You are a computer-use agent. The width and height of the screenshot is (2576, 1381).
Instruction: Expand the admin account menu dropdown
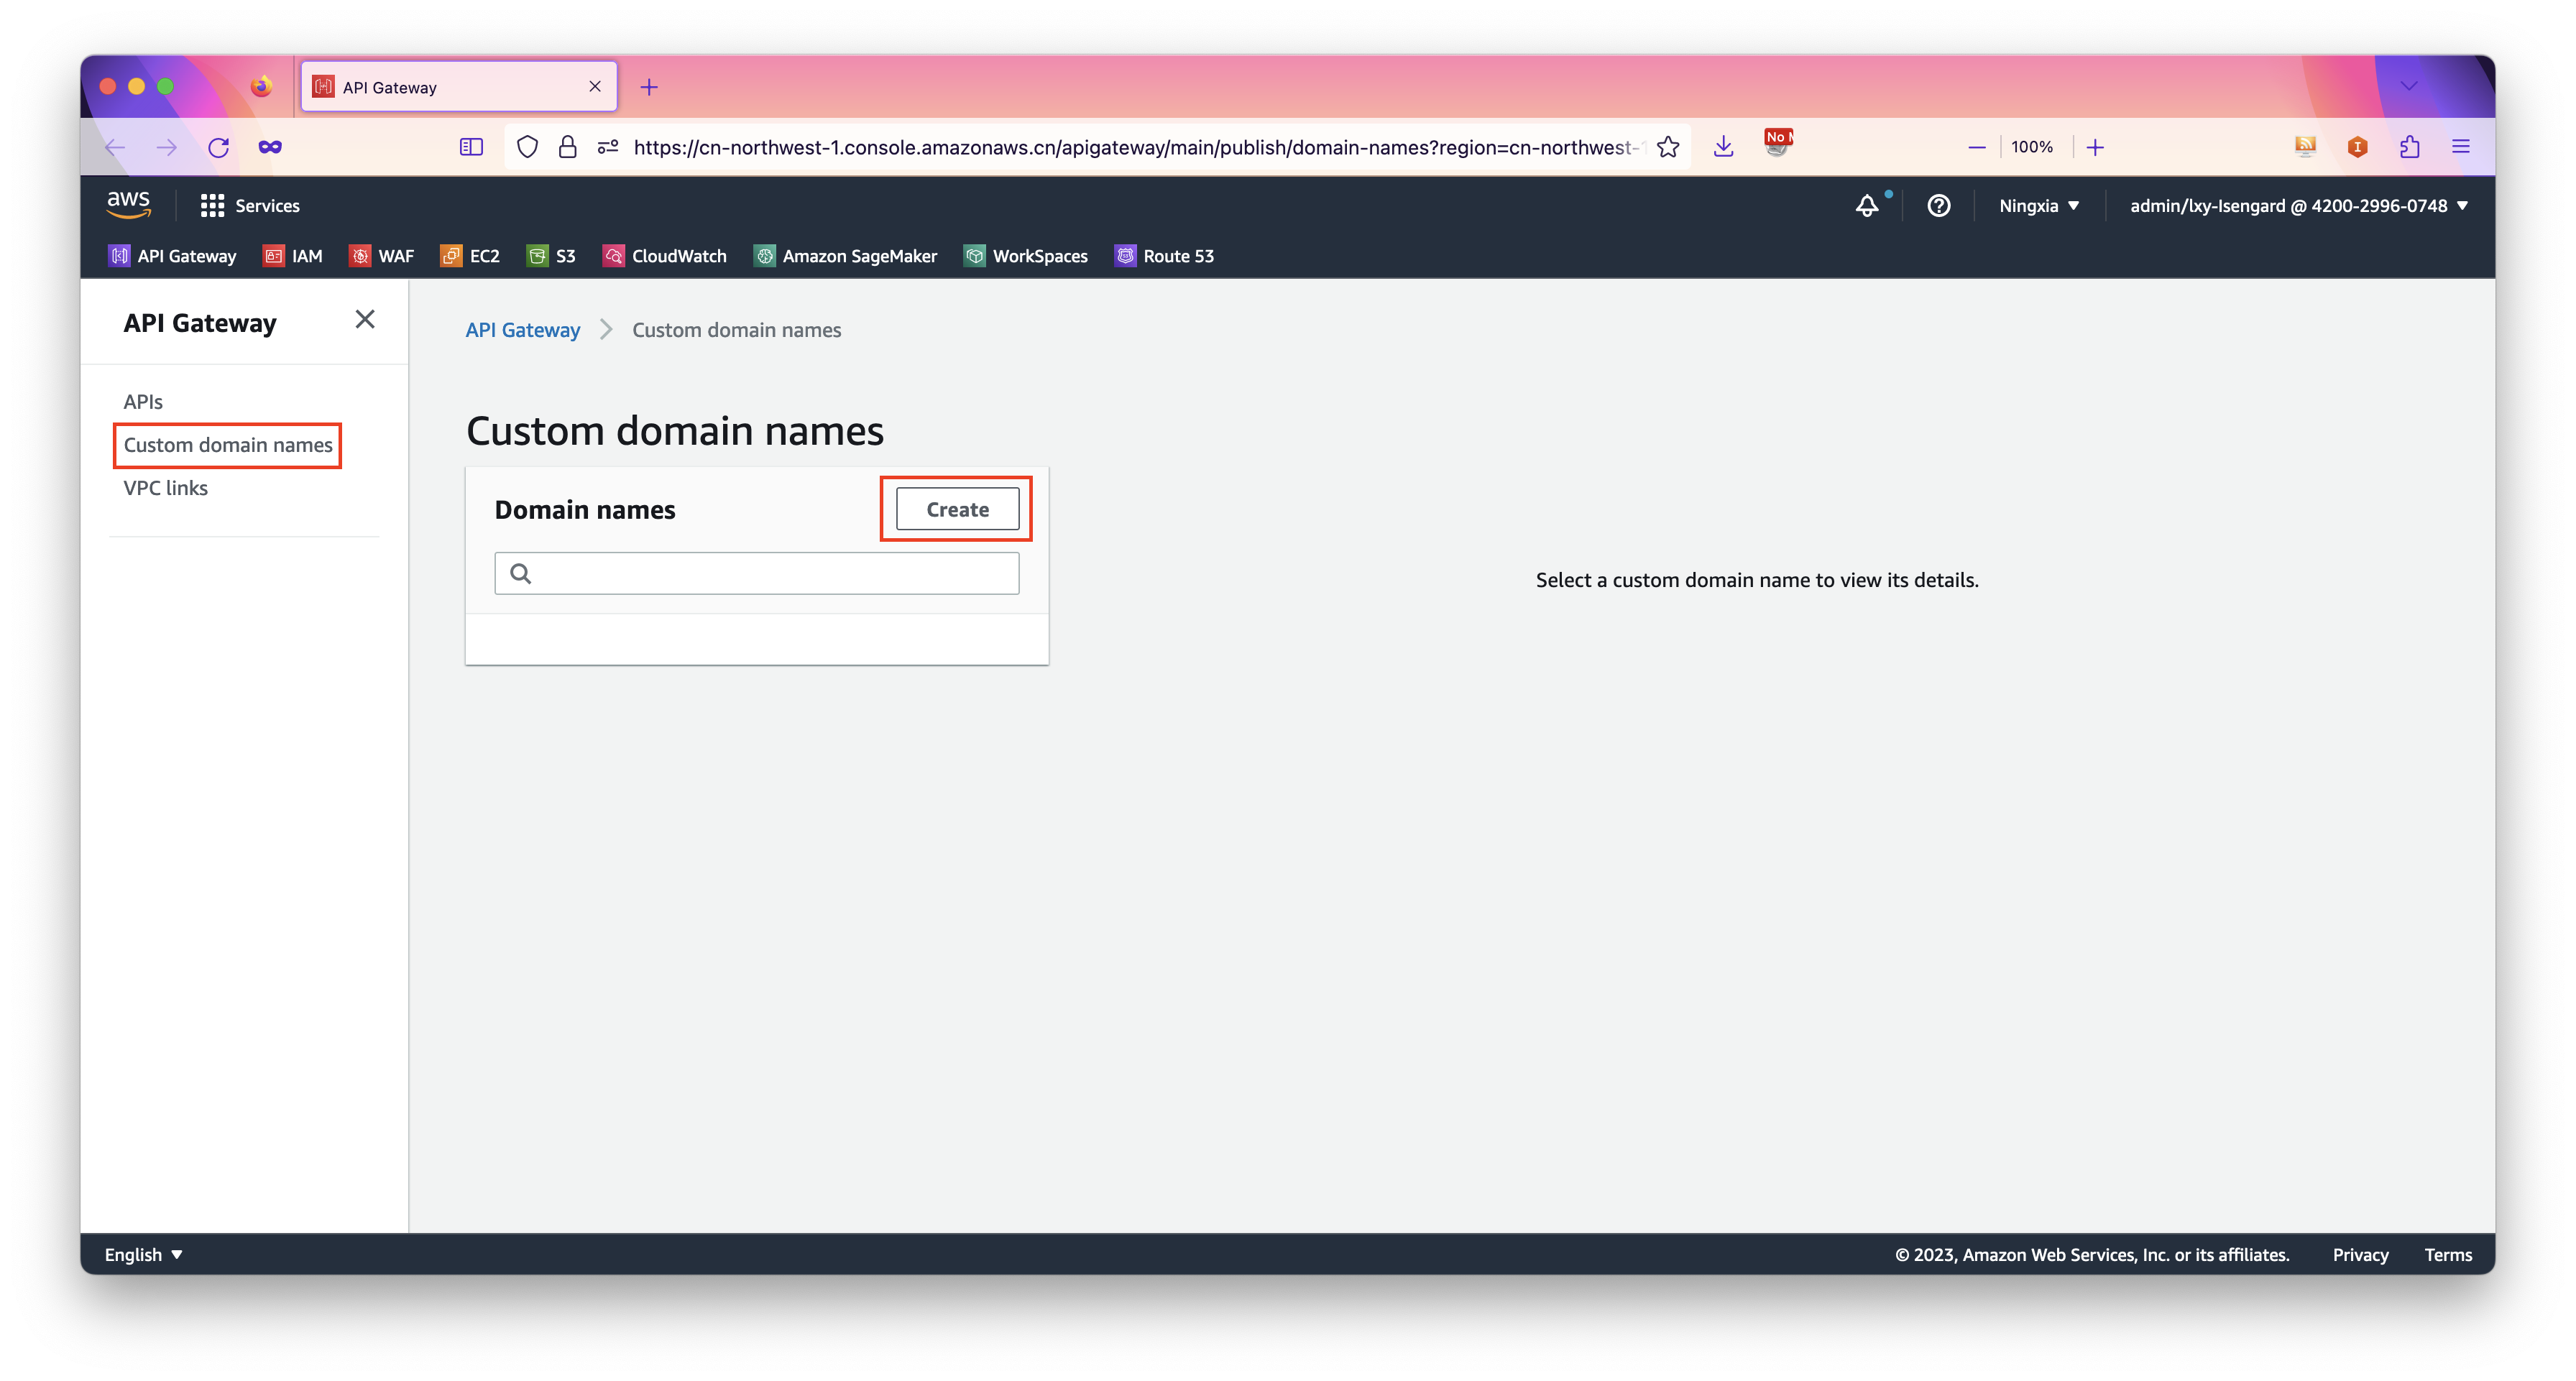coord(2298,206)
